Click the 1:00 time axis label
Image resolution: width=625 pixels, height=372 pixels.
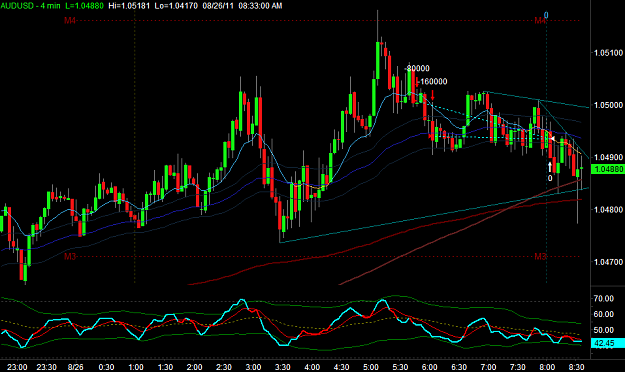(x=136, y=367)
